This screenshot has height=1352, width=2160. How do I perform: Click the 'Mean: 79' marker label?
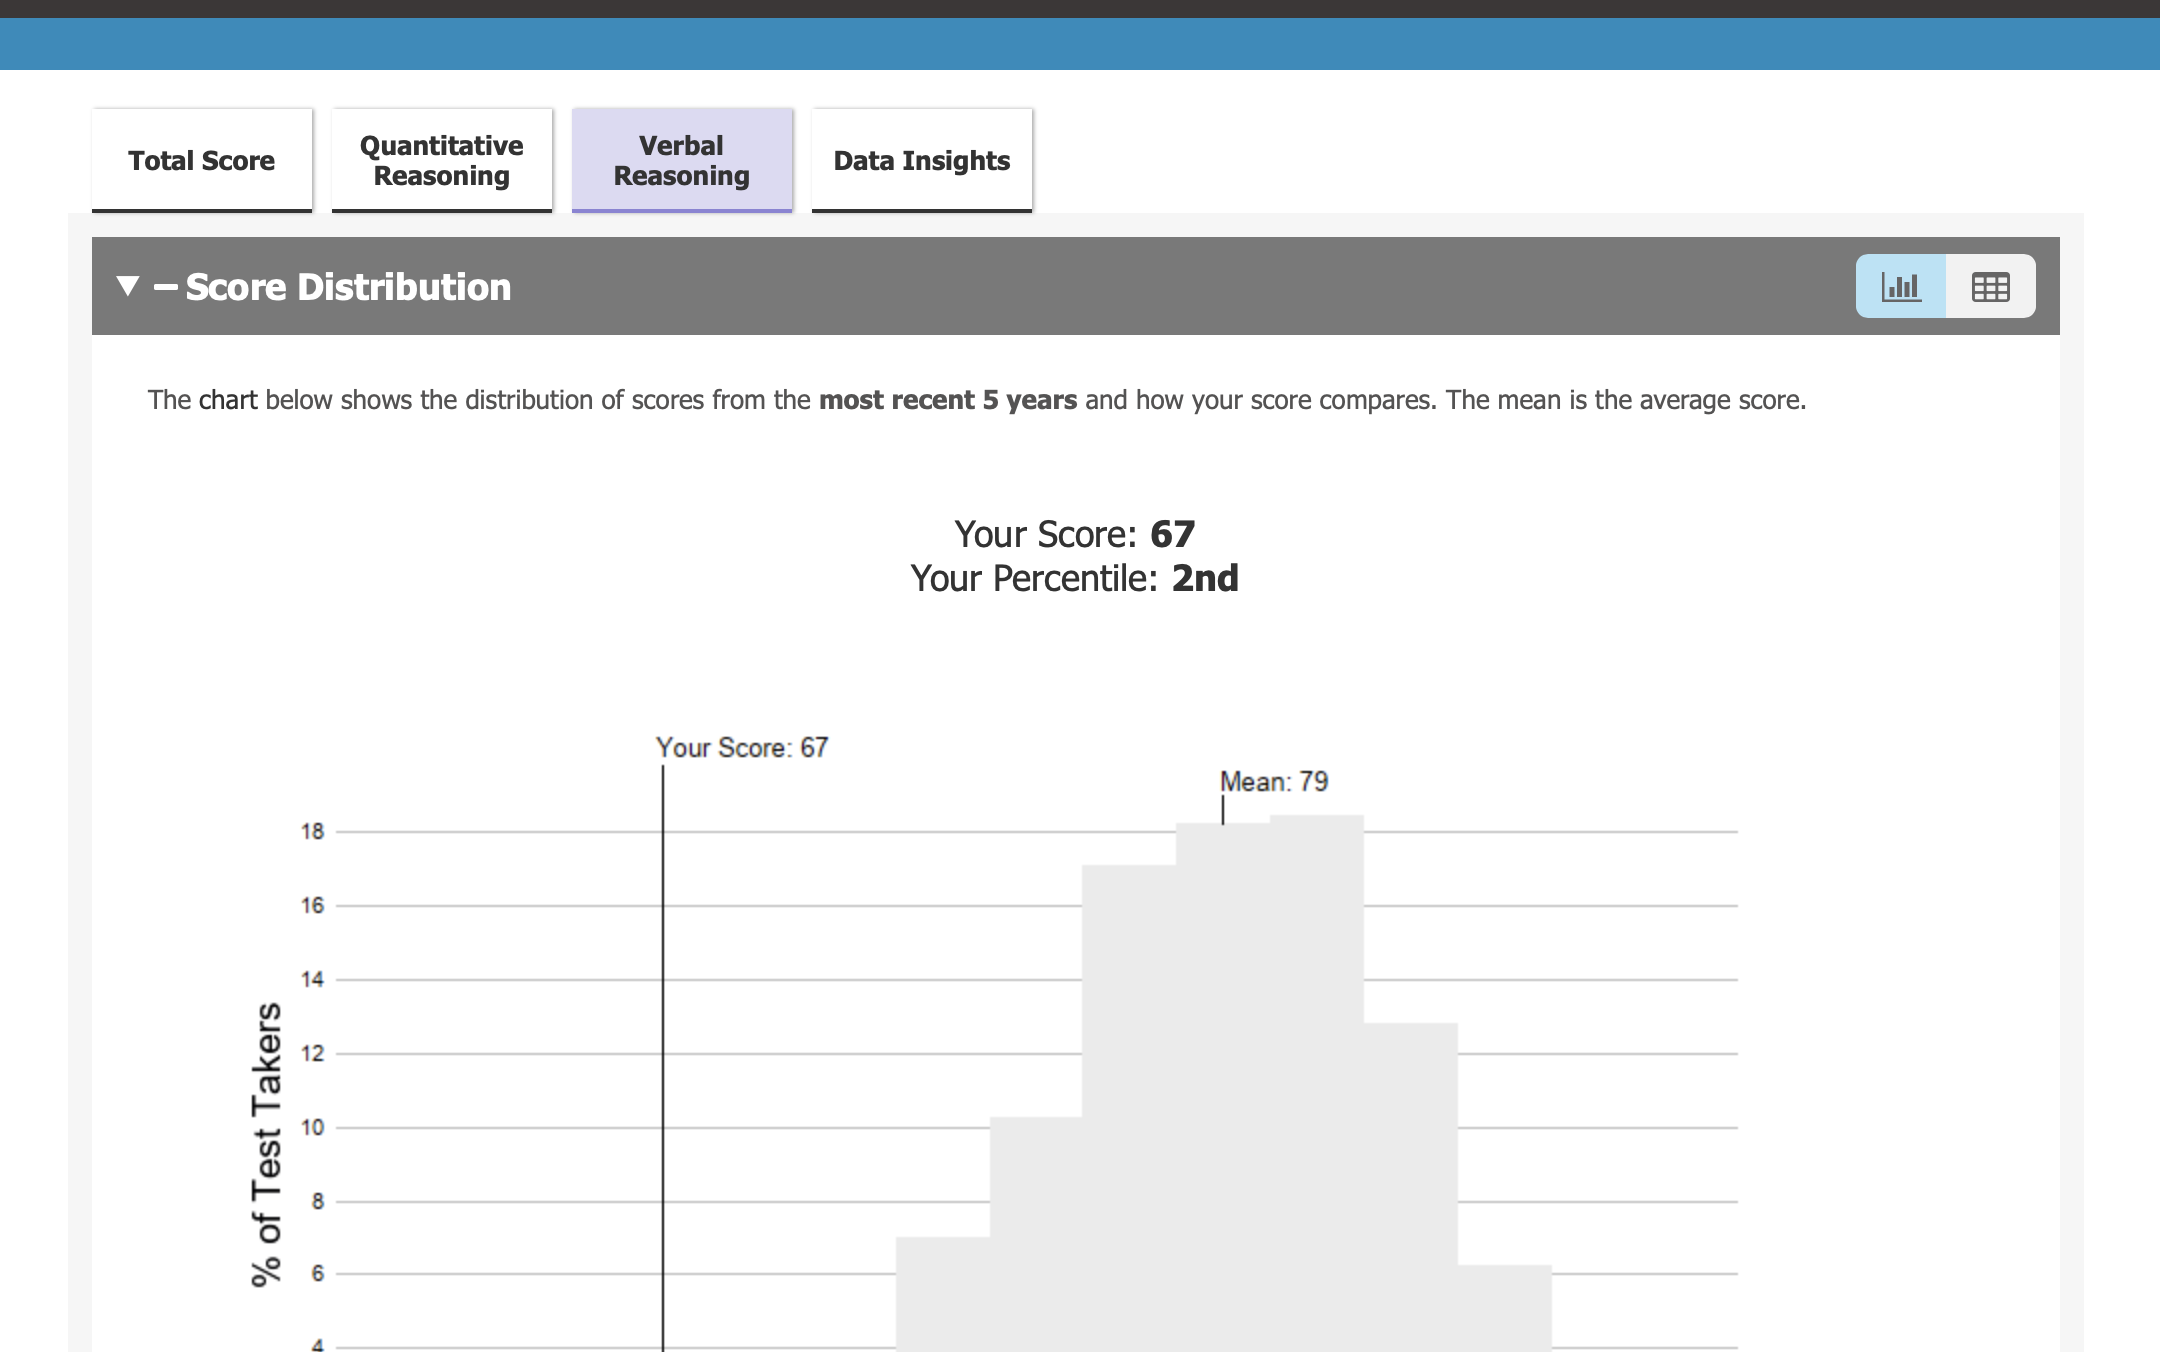[x=1273, y=782]
